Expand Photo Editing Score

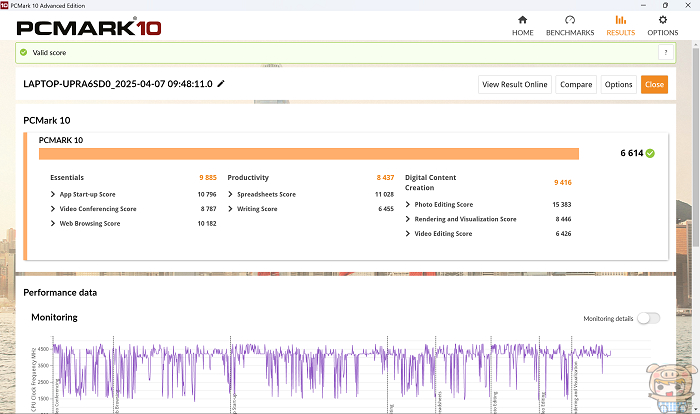pyautogui.click(x=408, y=205)
